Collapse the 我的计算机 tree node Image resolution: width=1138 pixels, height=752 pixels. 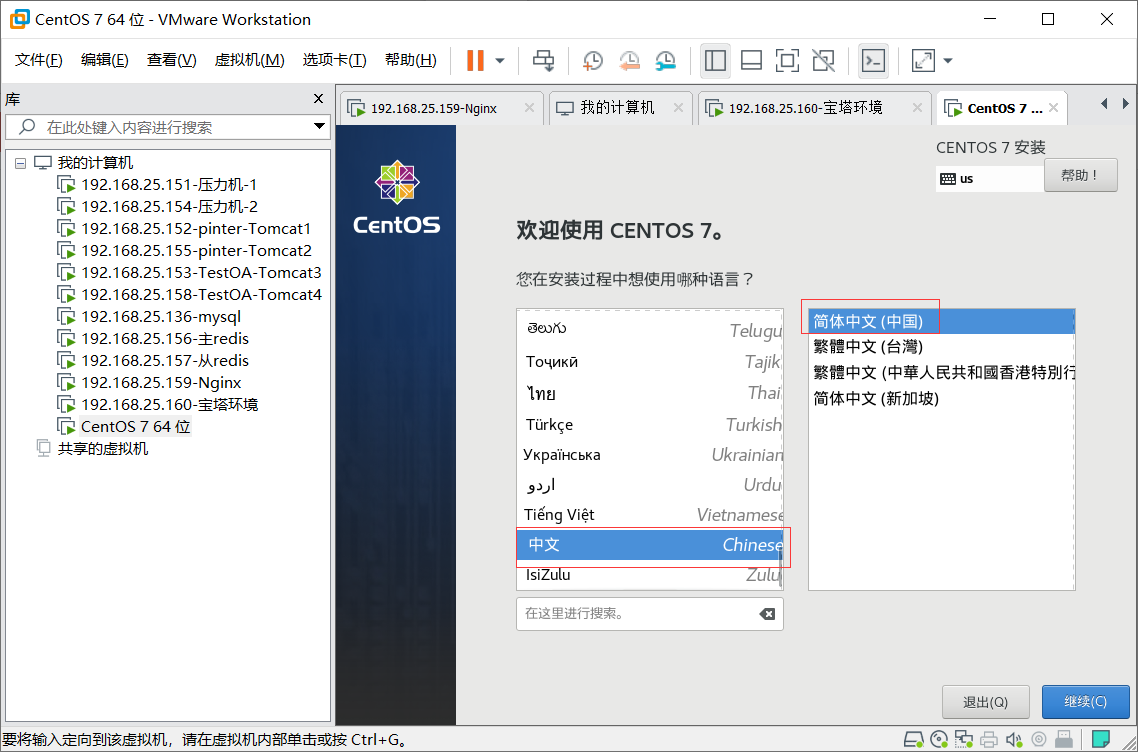pos(20,163)
